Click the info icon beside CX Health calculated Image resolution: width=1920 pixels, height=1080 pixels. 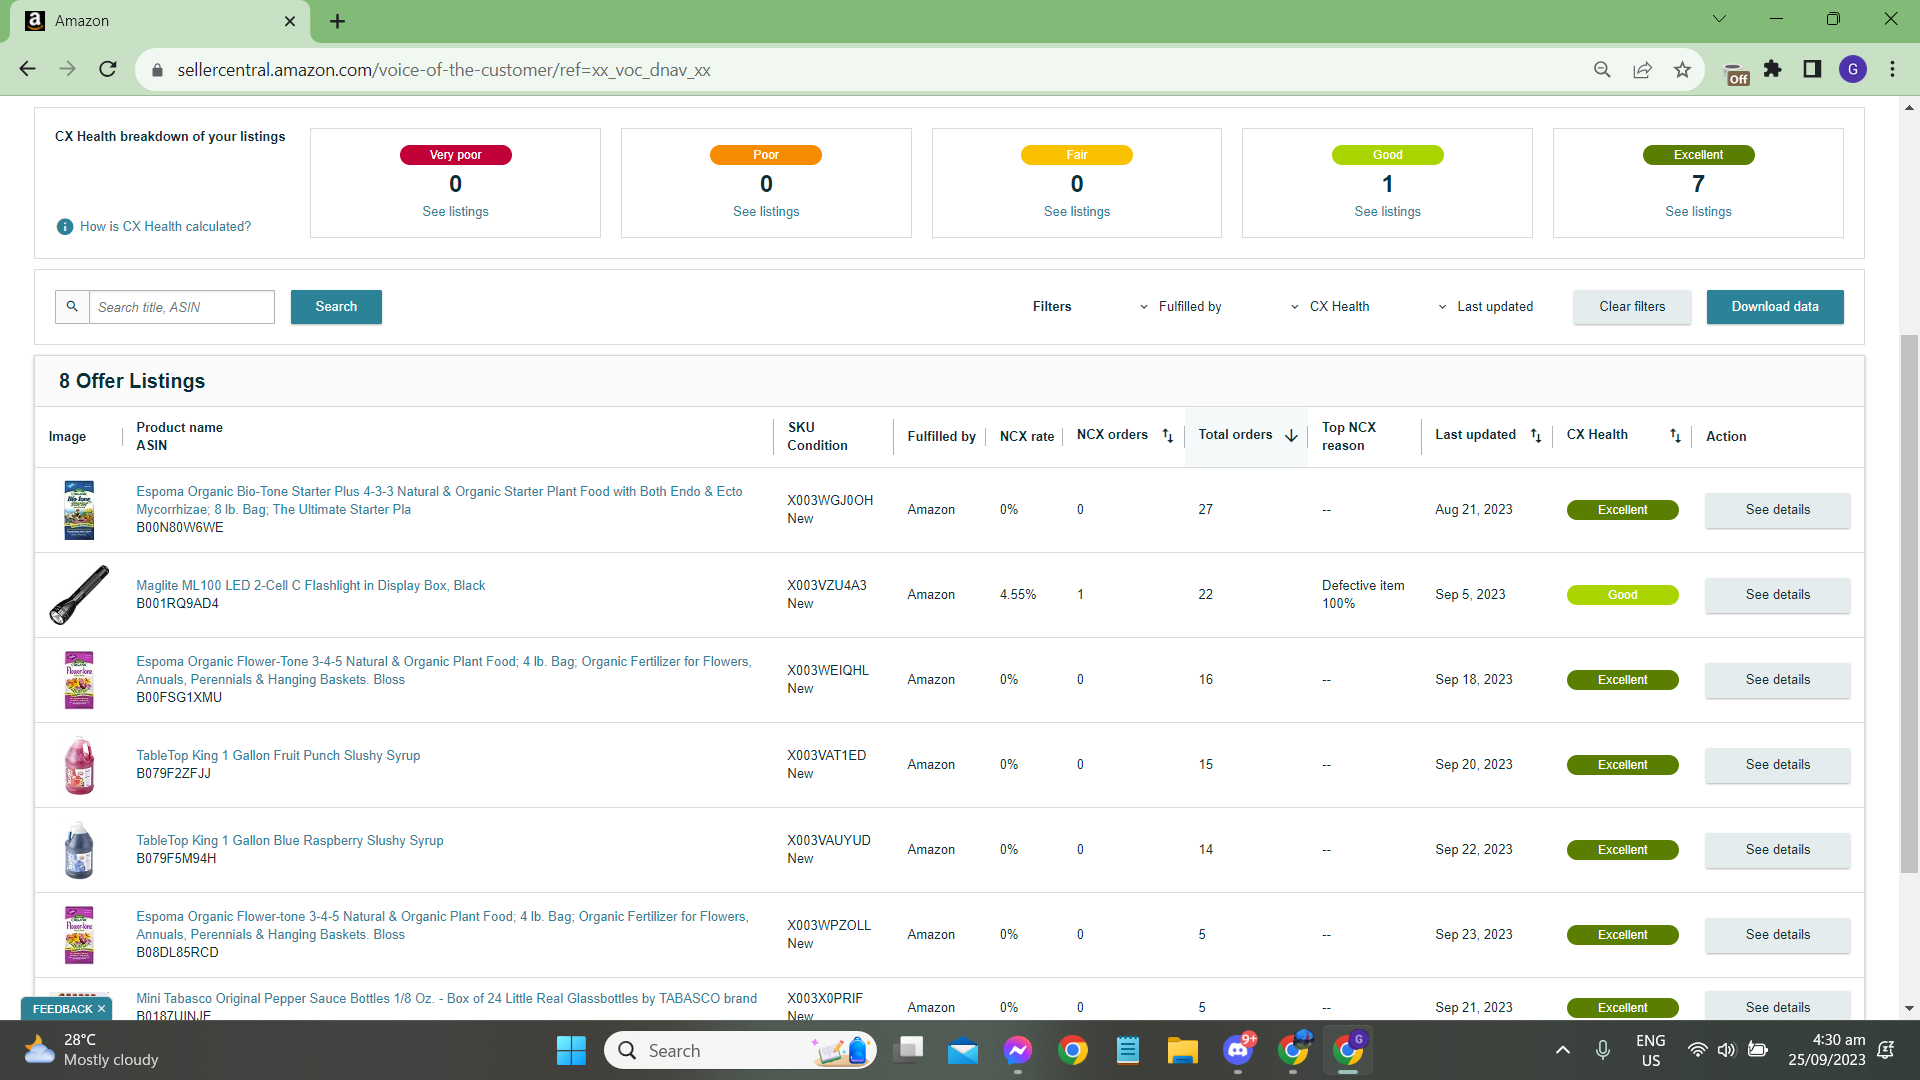click(x=65, y=227)
